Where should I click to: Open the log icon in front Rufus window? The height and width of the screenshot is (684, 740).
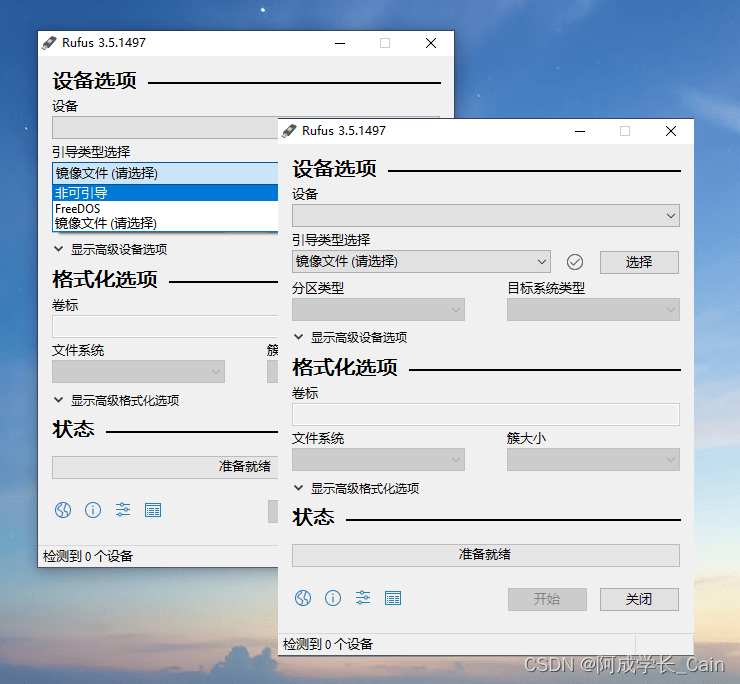393,598
